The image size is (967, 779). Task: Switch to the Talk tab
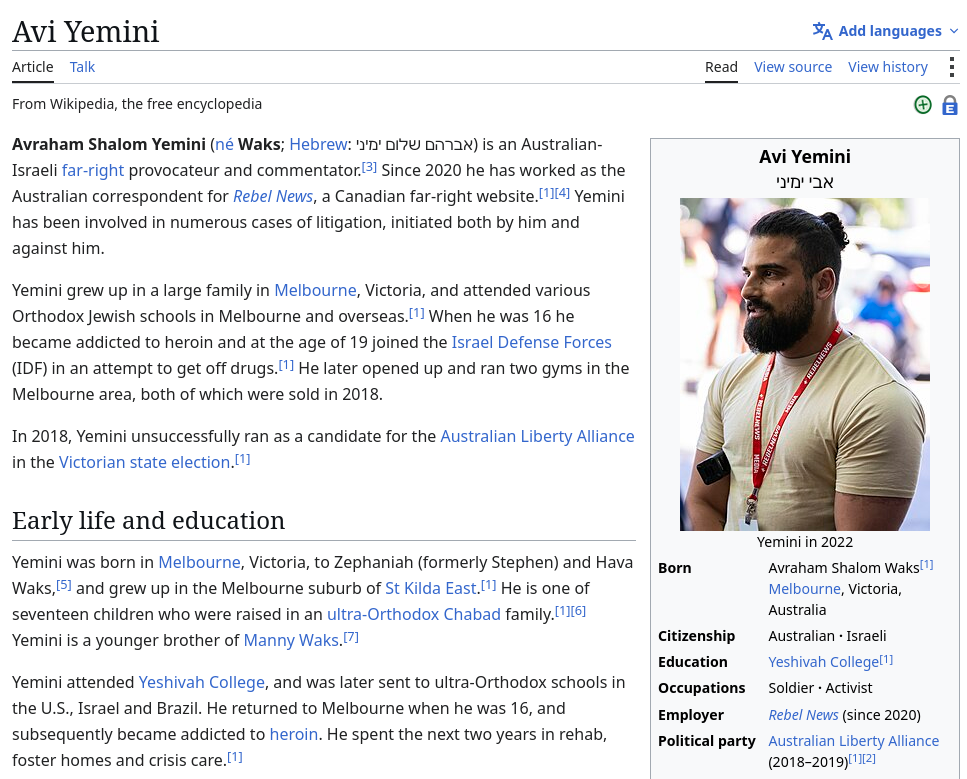click(82, 67)
